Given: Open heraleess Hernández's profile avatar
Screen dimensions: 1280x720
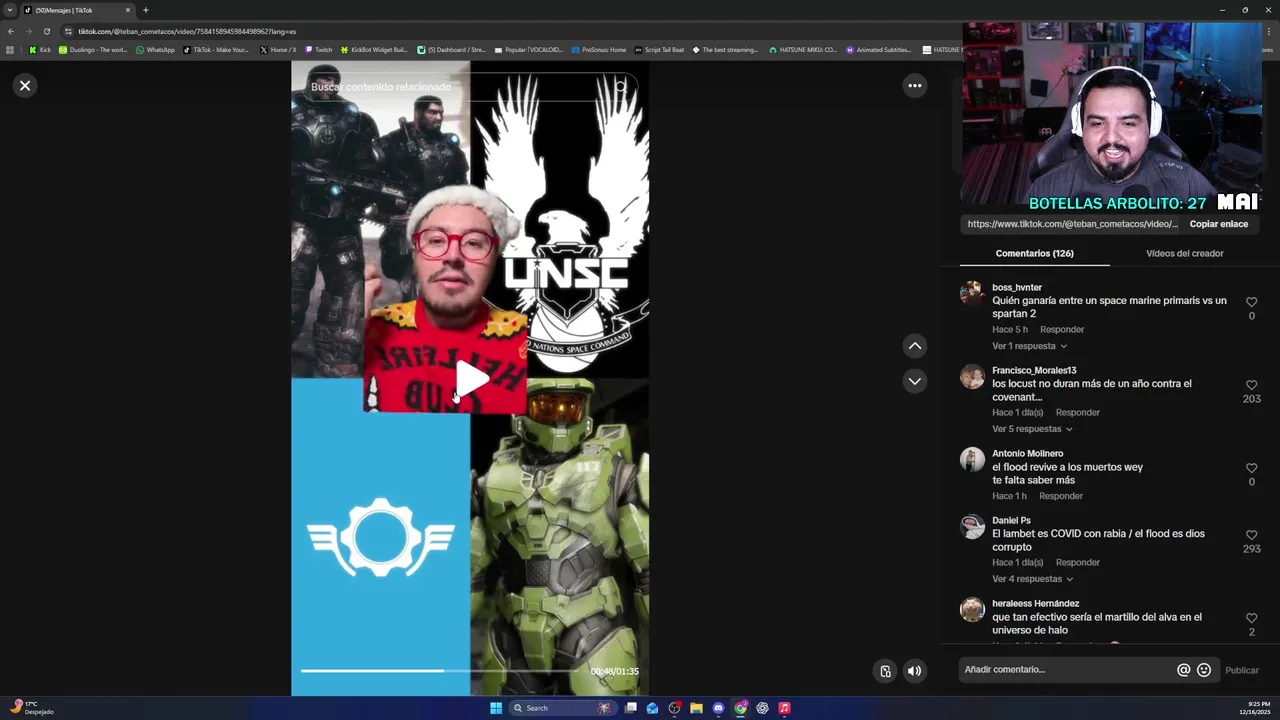Looking at the screenshot, I should click(x=972, y=609).
